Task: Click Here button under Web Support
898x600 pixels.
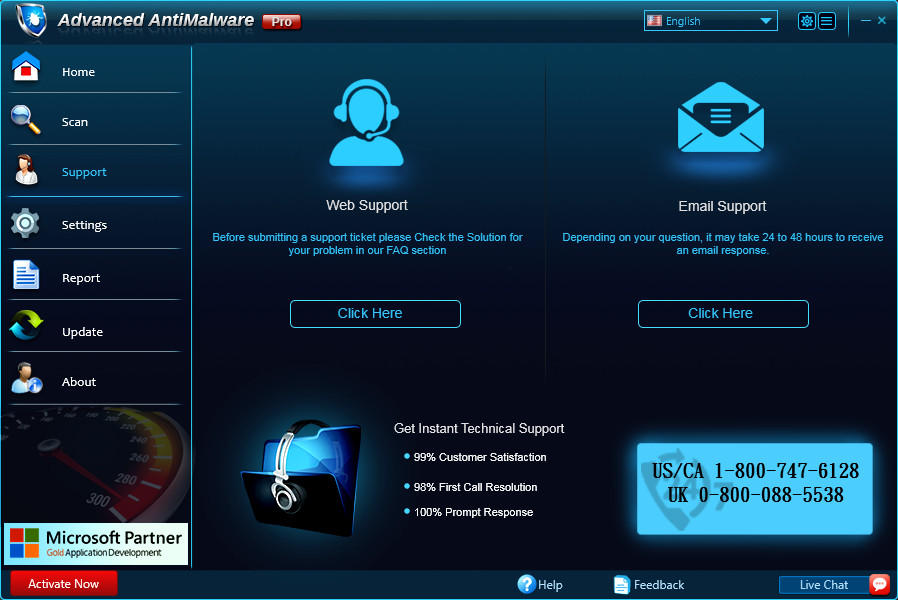Action: (375, 314)
